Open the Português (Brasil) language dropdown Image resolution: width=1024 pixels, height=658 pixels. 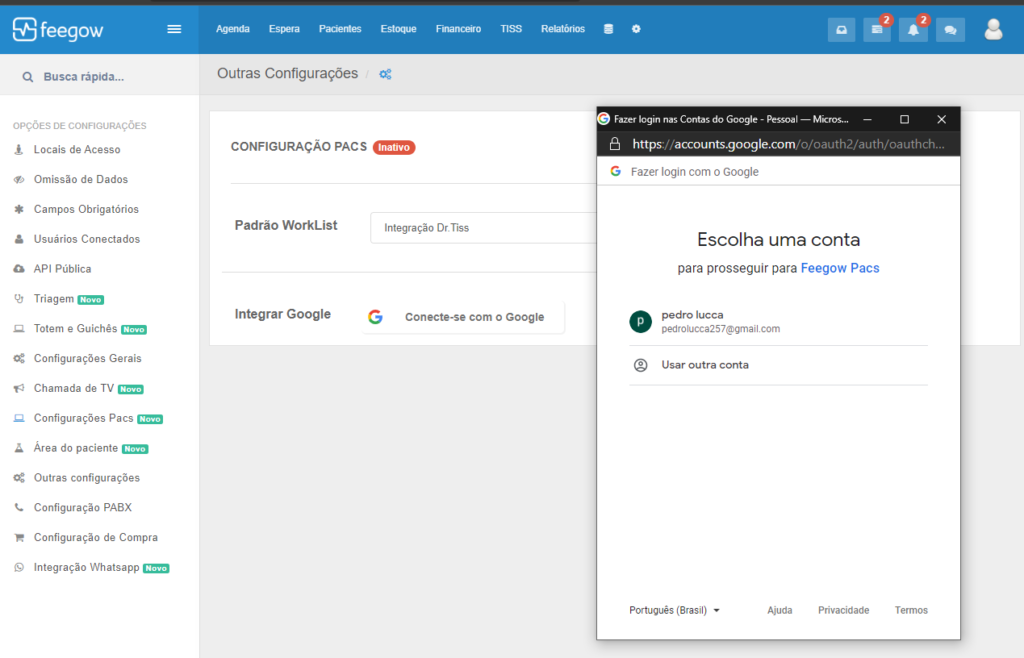point(674,610)
